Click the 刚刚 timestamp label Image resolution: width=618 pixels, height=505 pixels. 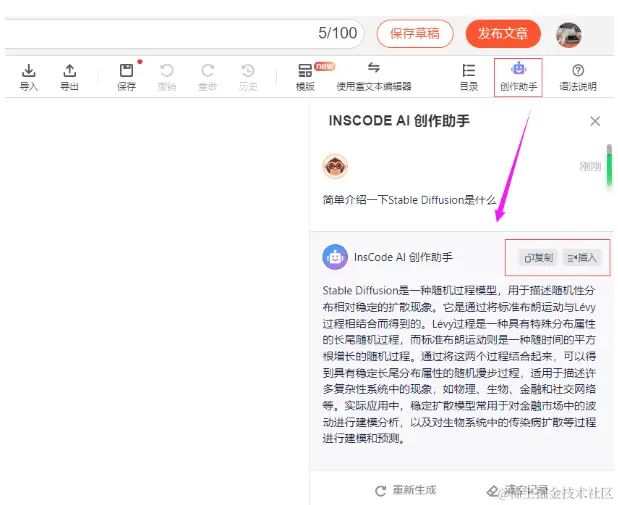point(590,166)
